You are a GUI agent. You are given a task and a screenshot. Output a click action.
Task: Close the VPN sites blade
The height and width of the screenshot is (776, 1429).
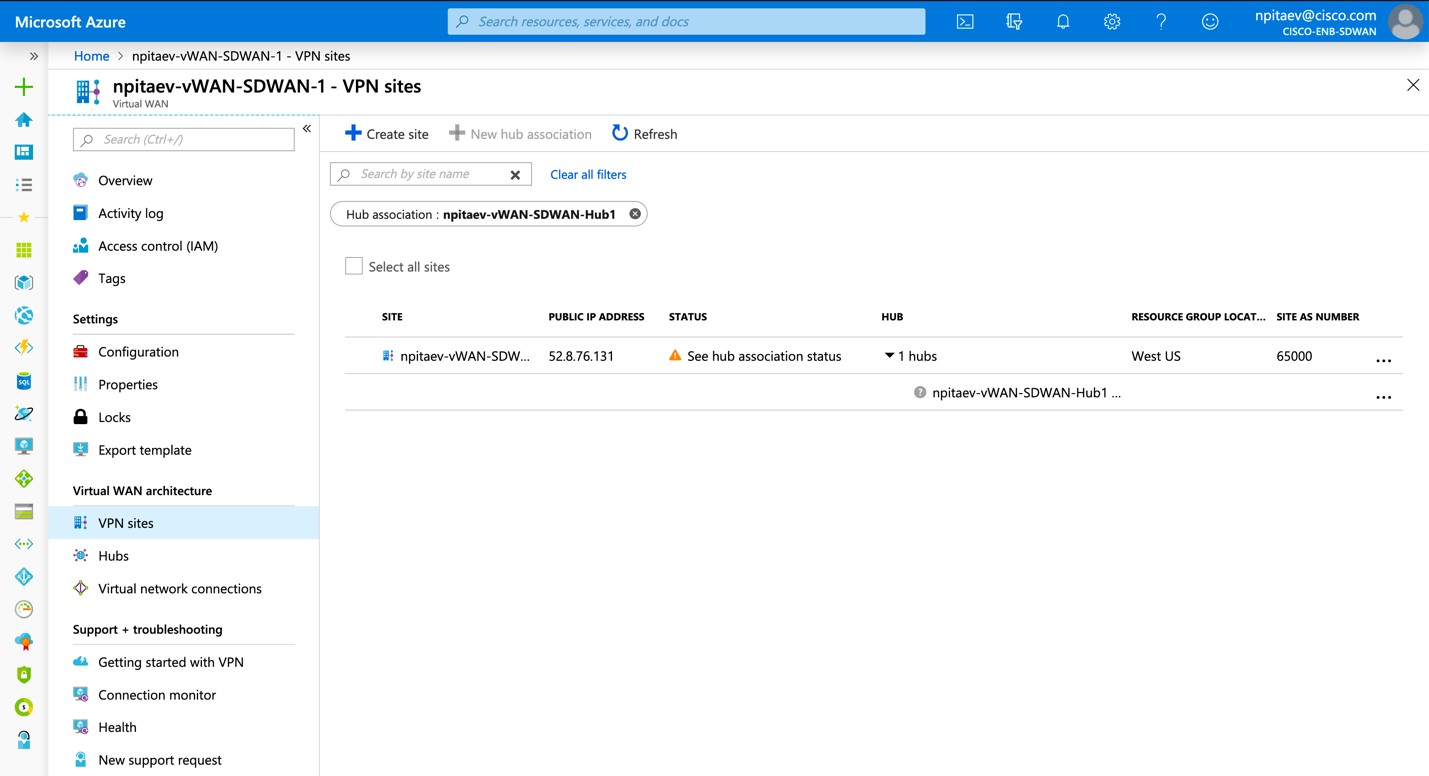click(x=1413, y=85)
